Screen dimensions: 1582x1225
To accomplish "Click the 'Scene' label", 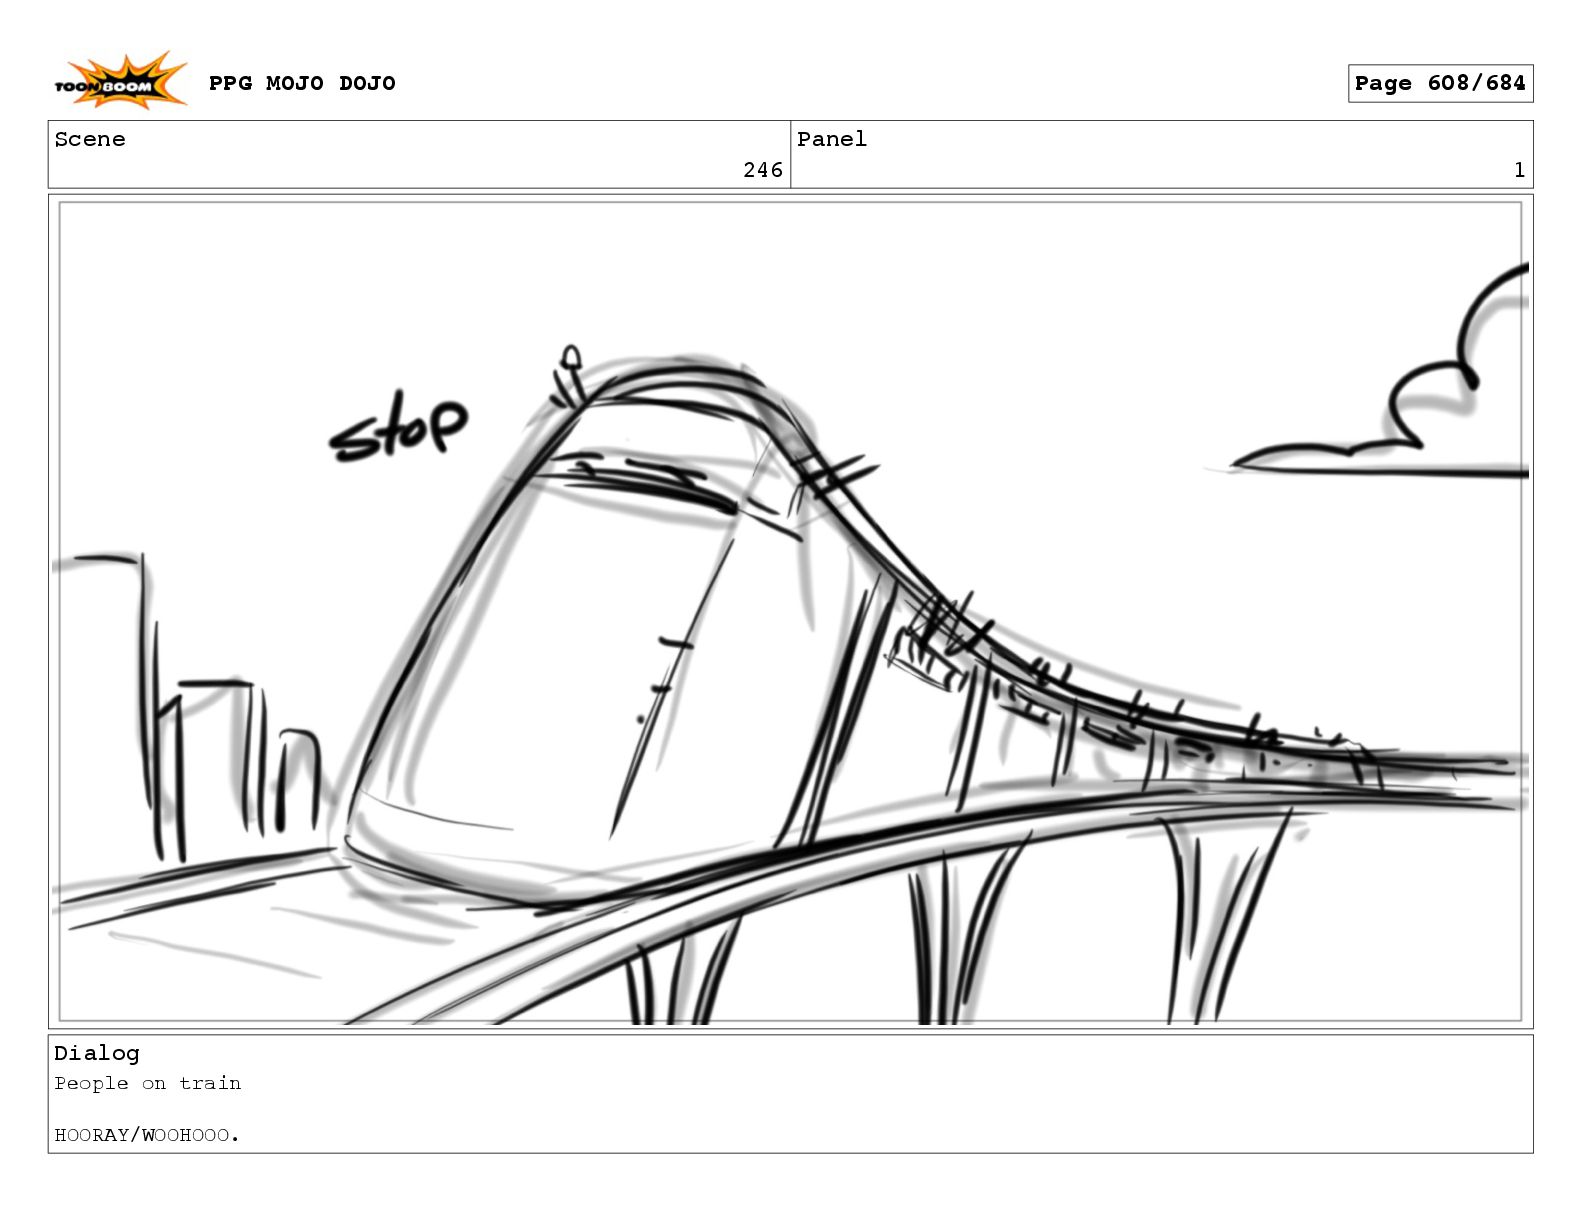I will [x=90, y=139].
